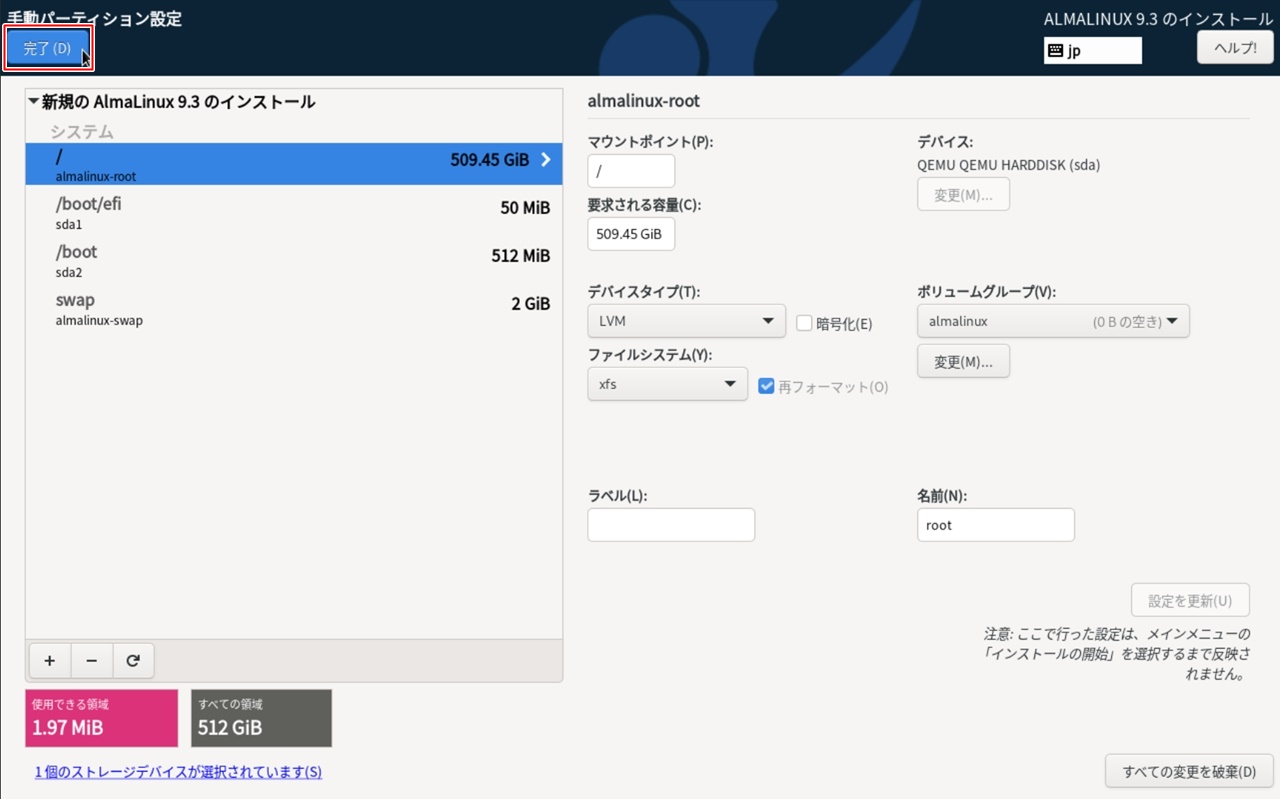Uncheck the 再フォーマット reformat checkbox

(x=766, y=386)
